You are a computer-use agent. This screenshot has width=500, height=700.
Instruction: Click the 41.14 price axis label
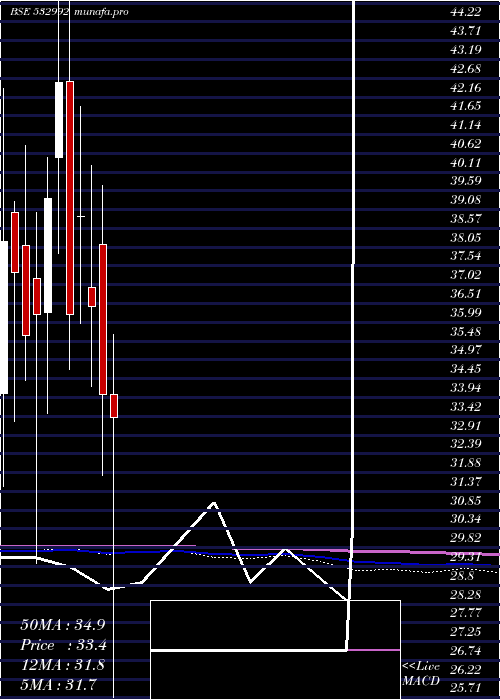466,125
